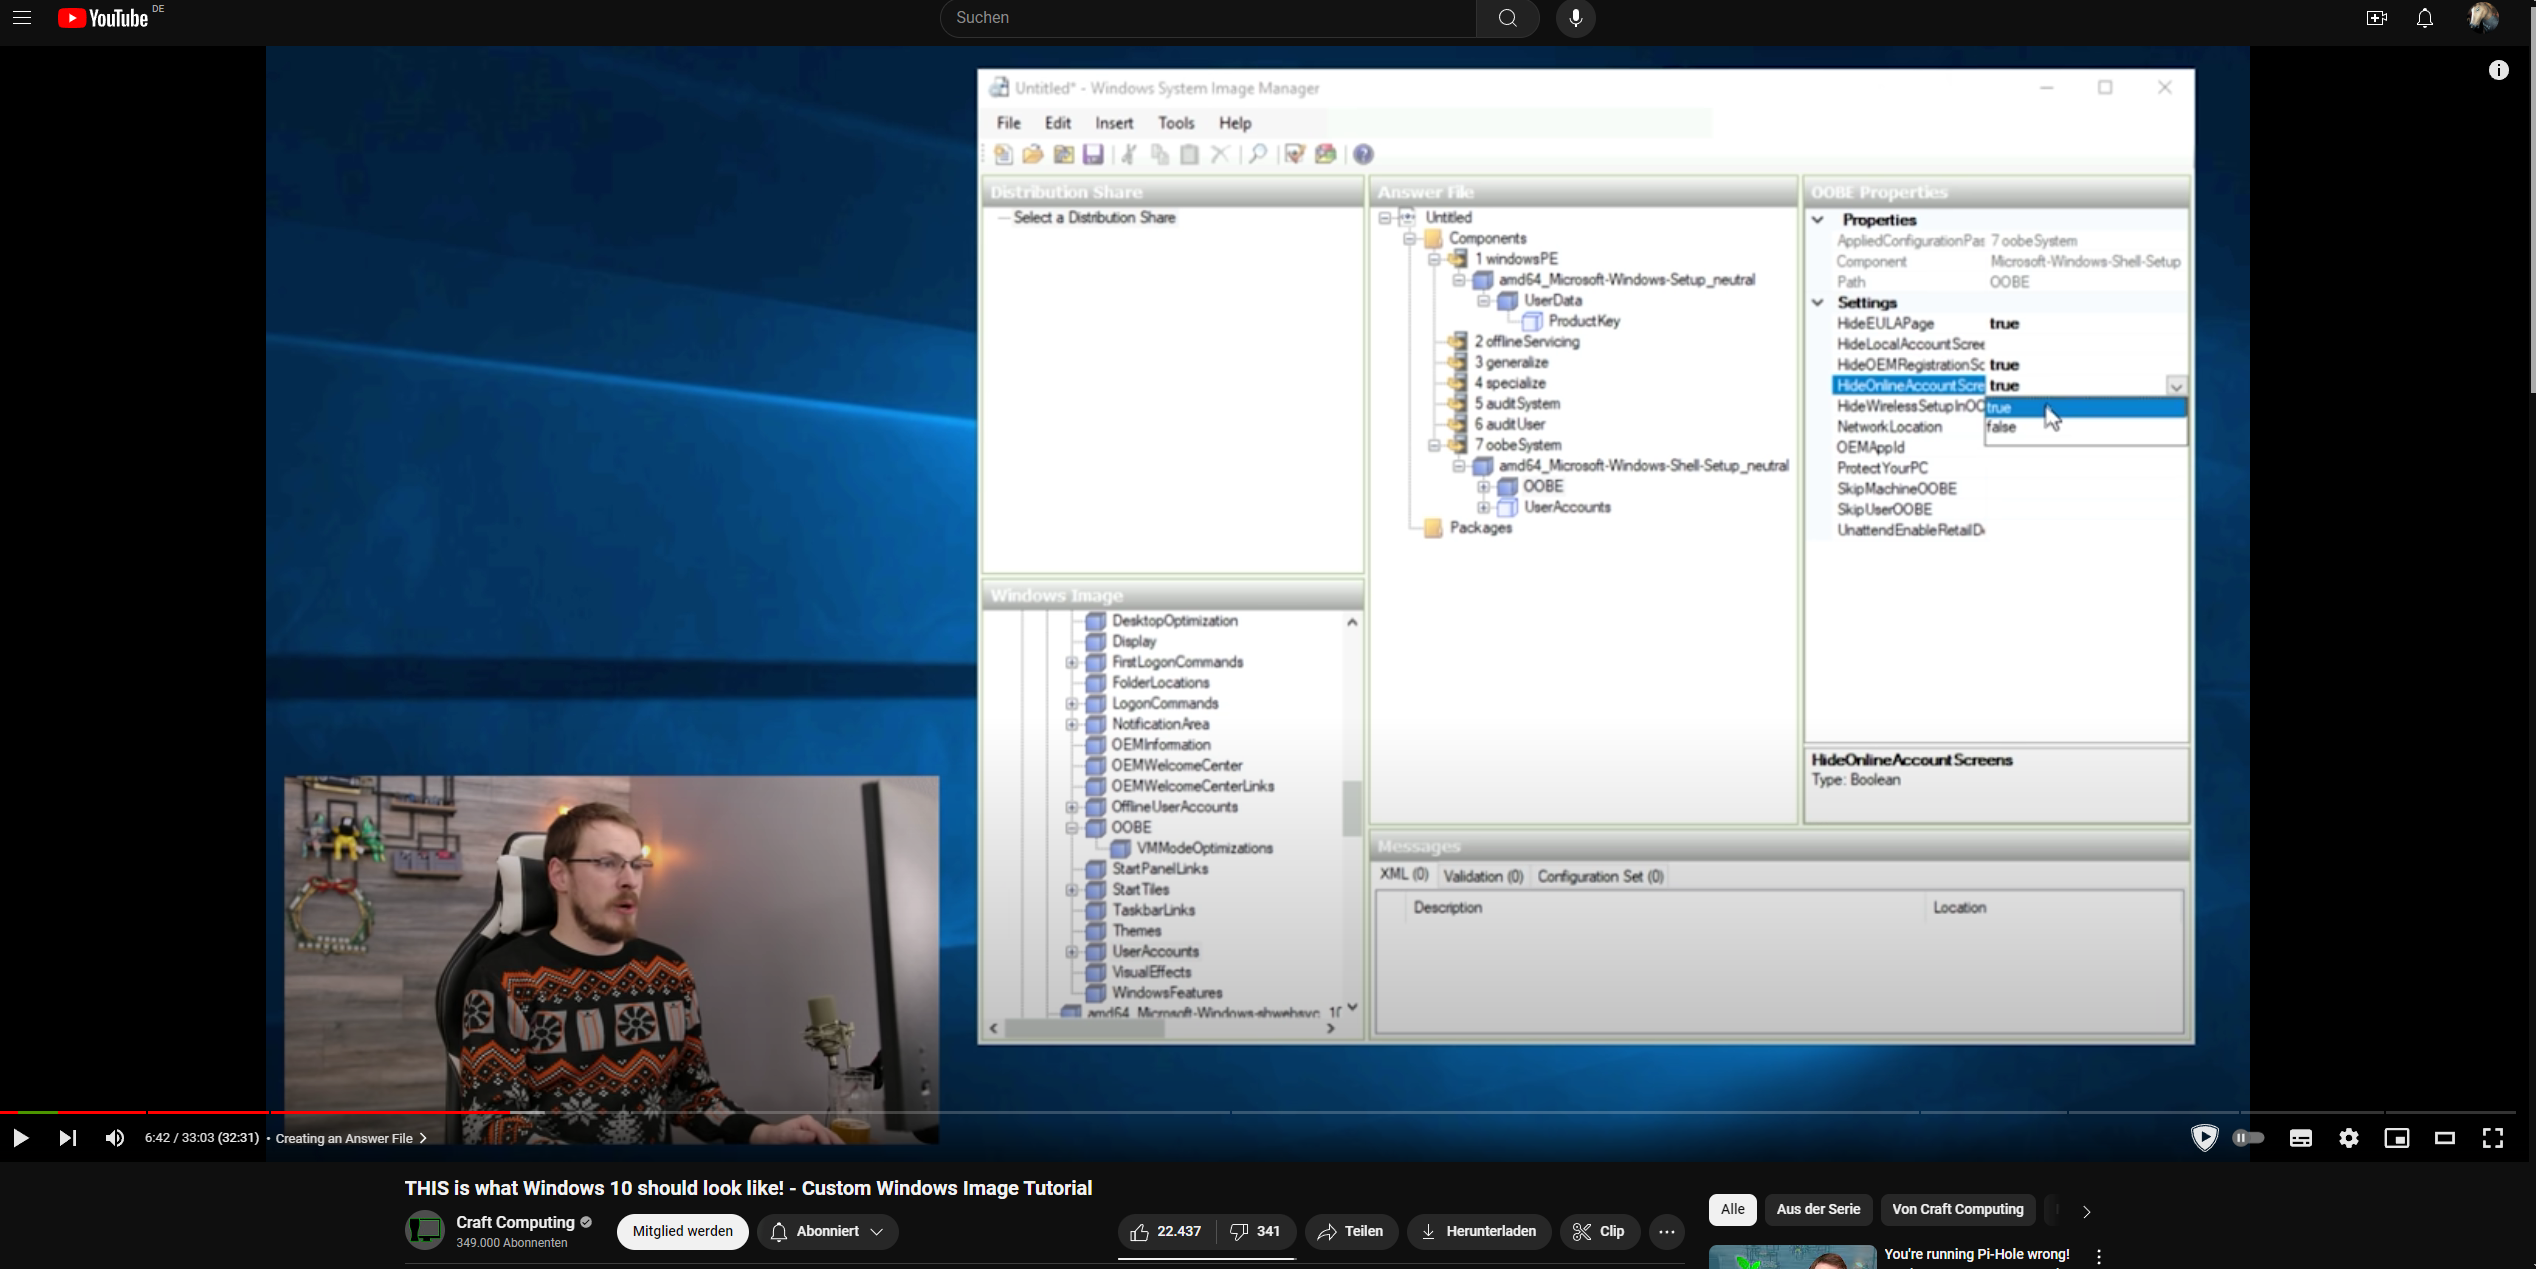Open the notifications bell
The image size is (2536, 1269).
tap(2424, 18)
